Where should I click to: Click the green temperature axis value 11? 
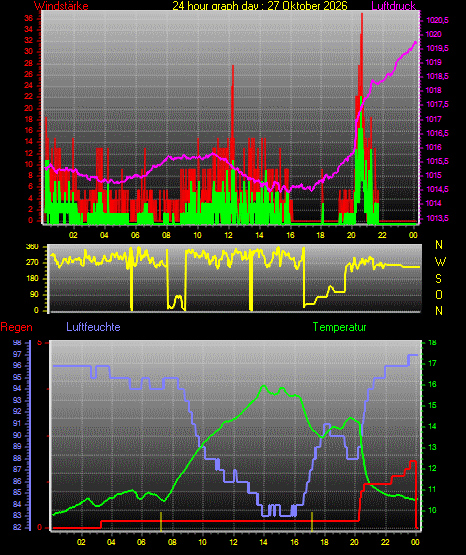(432, 490)
